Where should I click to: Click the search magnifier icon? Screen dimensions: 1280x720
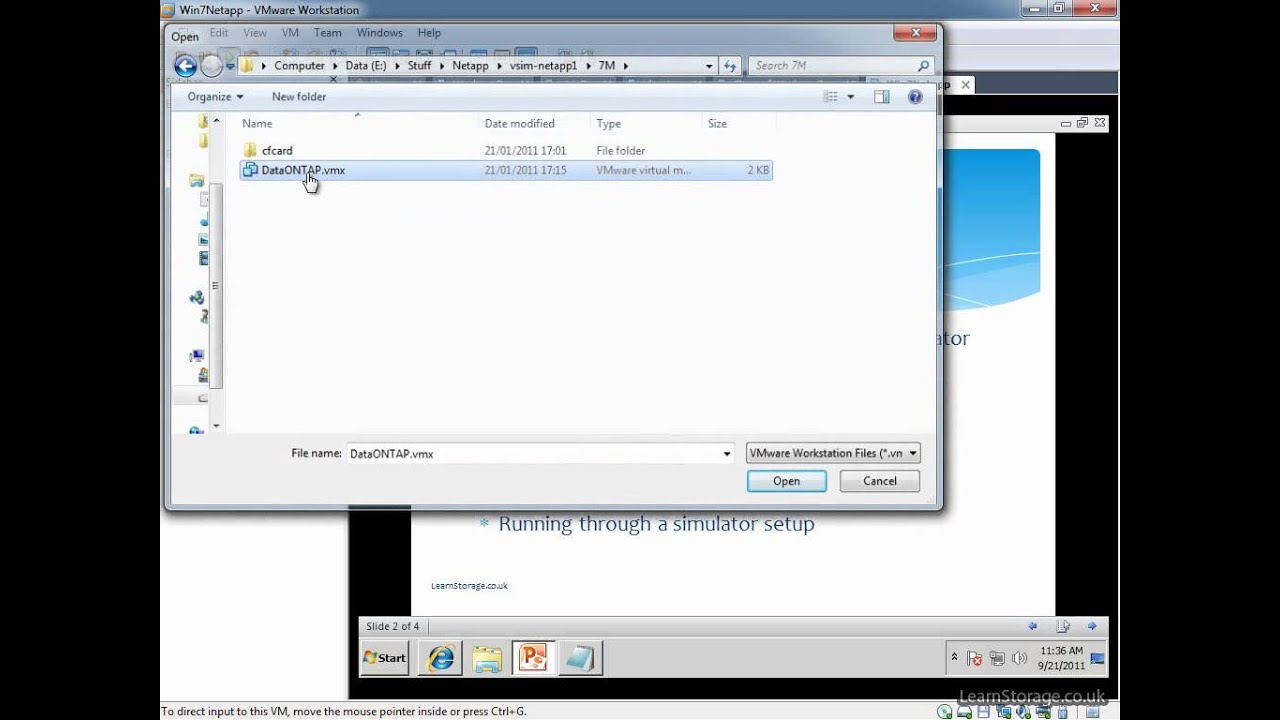pyautogui.click(x=923, y=66)
